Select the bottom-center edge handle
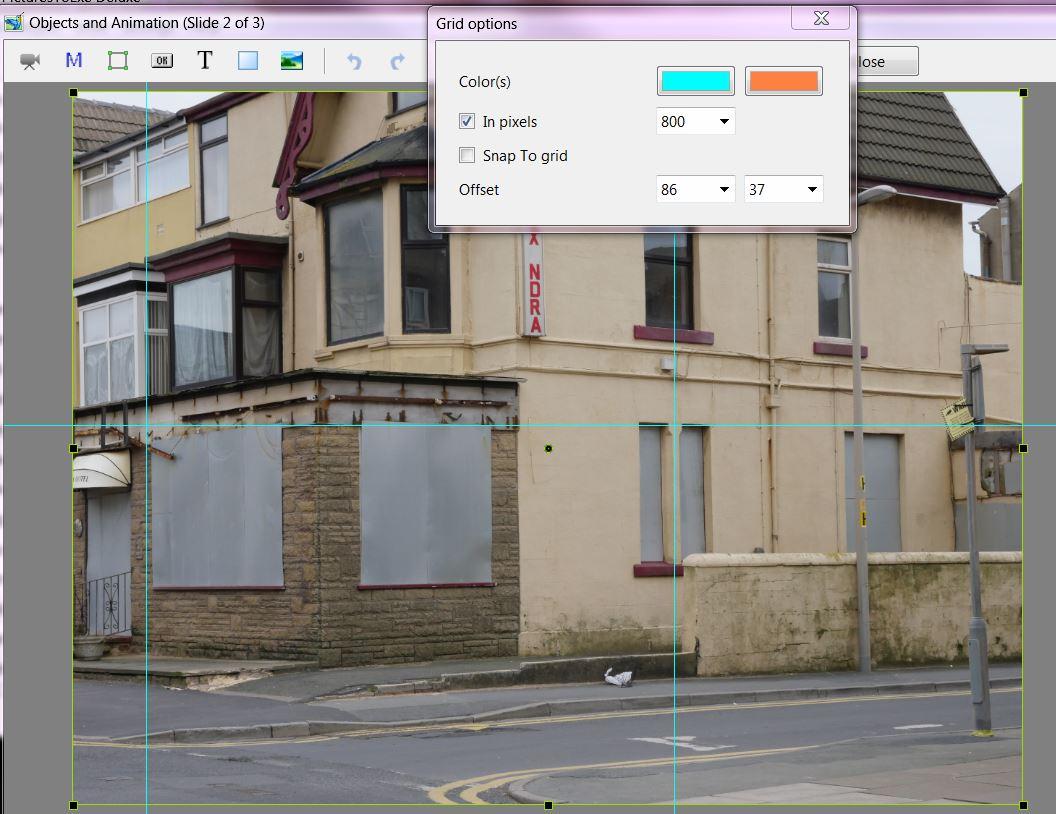The height and width of the screenshot is (814, 1056). click(548, 805)
